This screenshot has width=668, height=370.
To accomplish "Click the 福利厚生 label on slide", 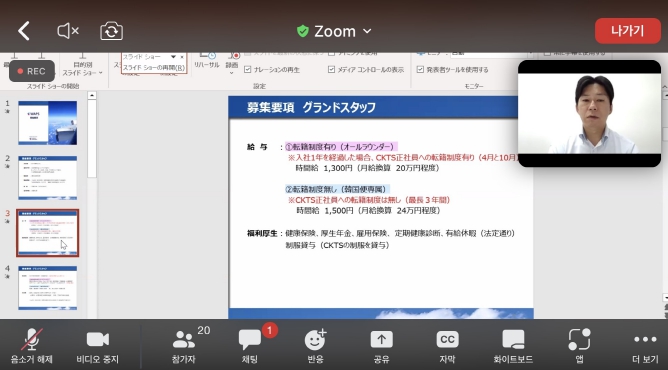I will 262,233.
